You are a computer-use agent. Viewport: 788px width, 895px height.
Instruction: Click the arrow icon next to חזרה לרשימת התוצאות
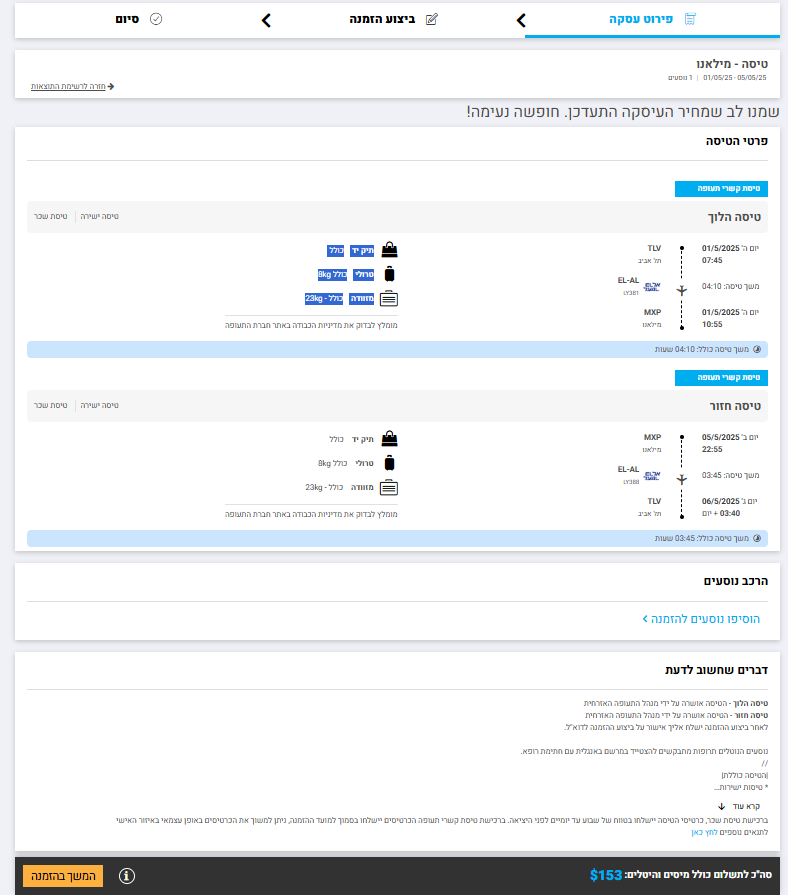[x=111, y=86]
